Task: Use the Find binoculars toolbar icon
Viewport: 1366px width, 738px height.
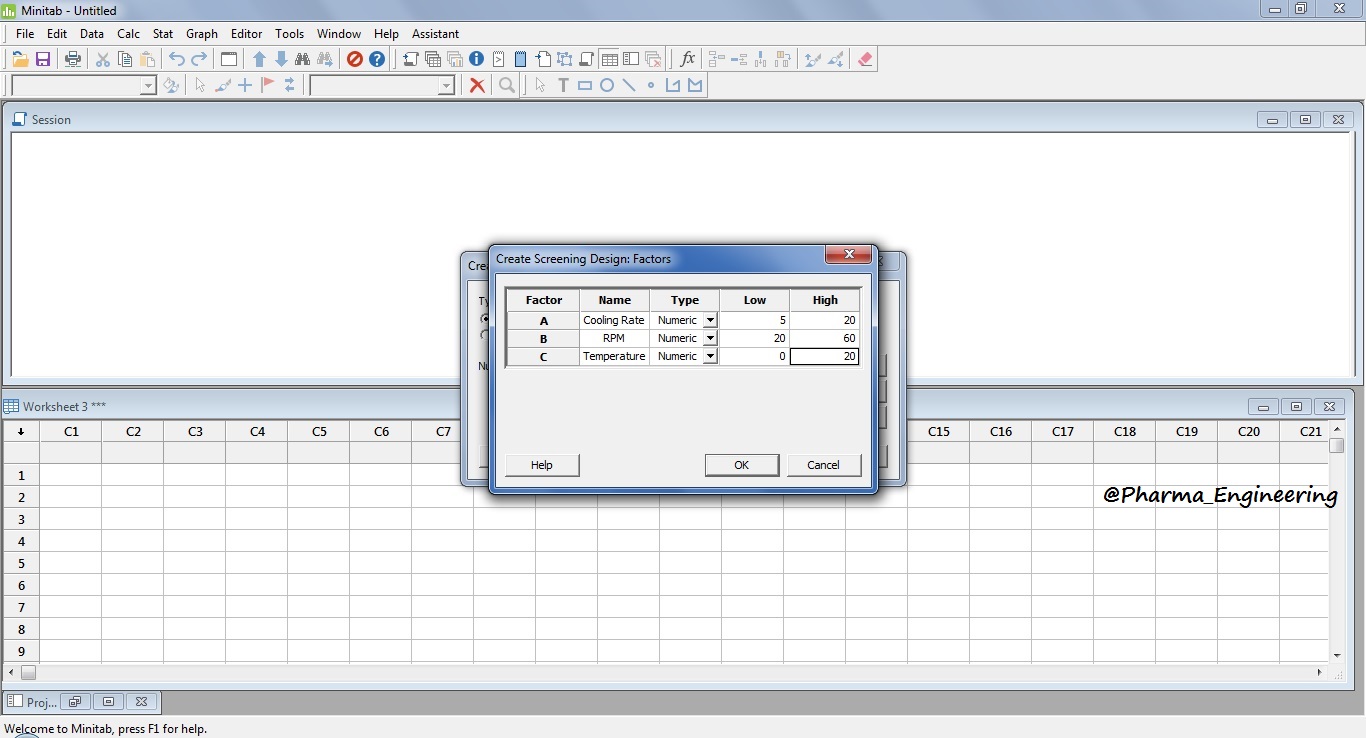Action: pos(303,58)
